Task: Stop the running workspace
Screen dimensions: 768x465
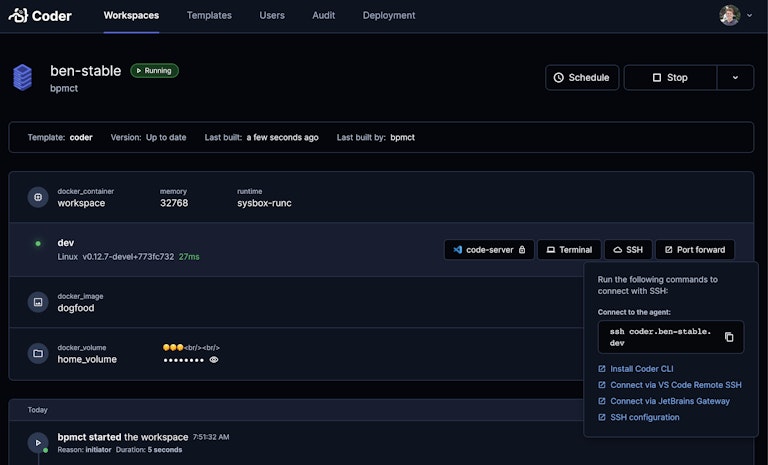Action: (x=670, y=78)
